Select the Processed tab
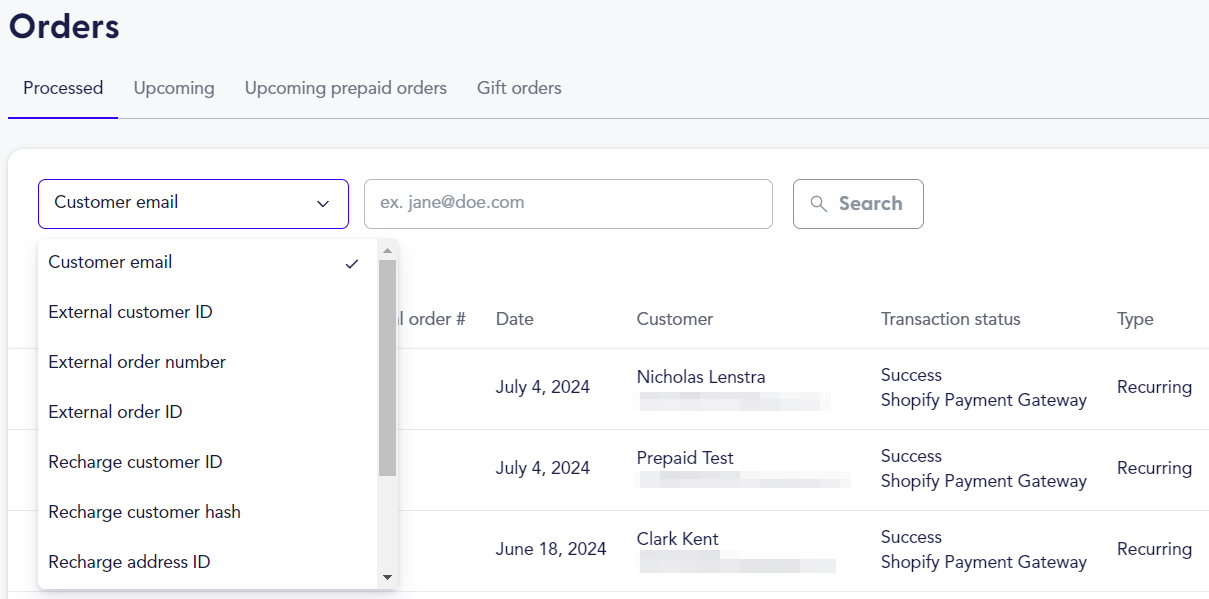1209x599 pixels. 62,88
